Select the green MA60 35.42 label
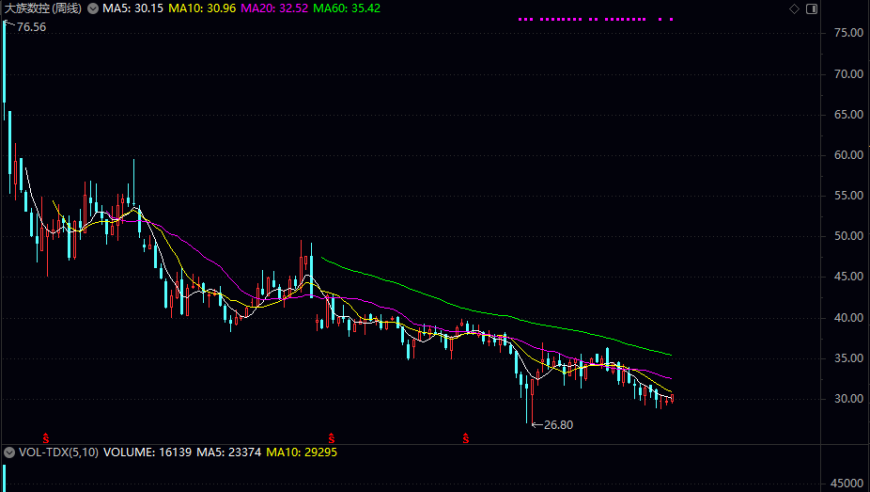Screen dimensions: 870x492 click(x=346, y=9)
